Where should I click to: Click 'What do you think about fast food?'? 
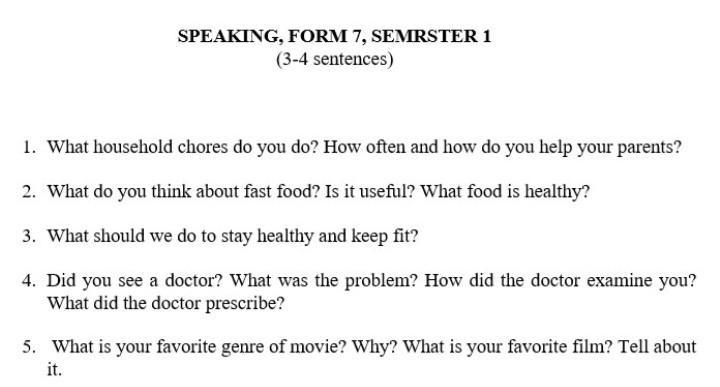pyautogui.click(x=183, y=191)
